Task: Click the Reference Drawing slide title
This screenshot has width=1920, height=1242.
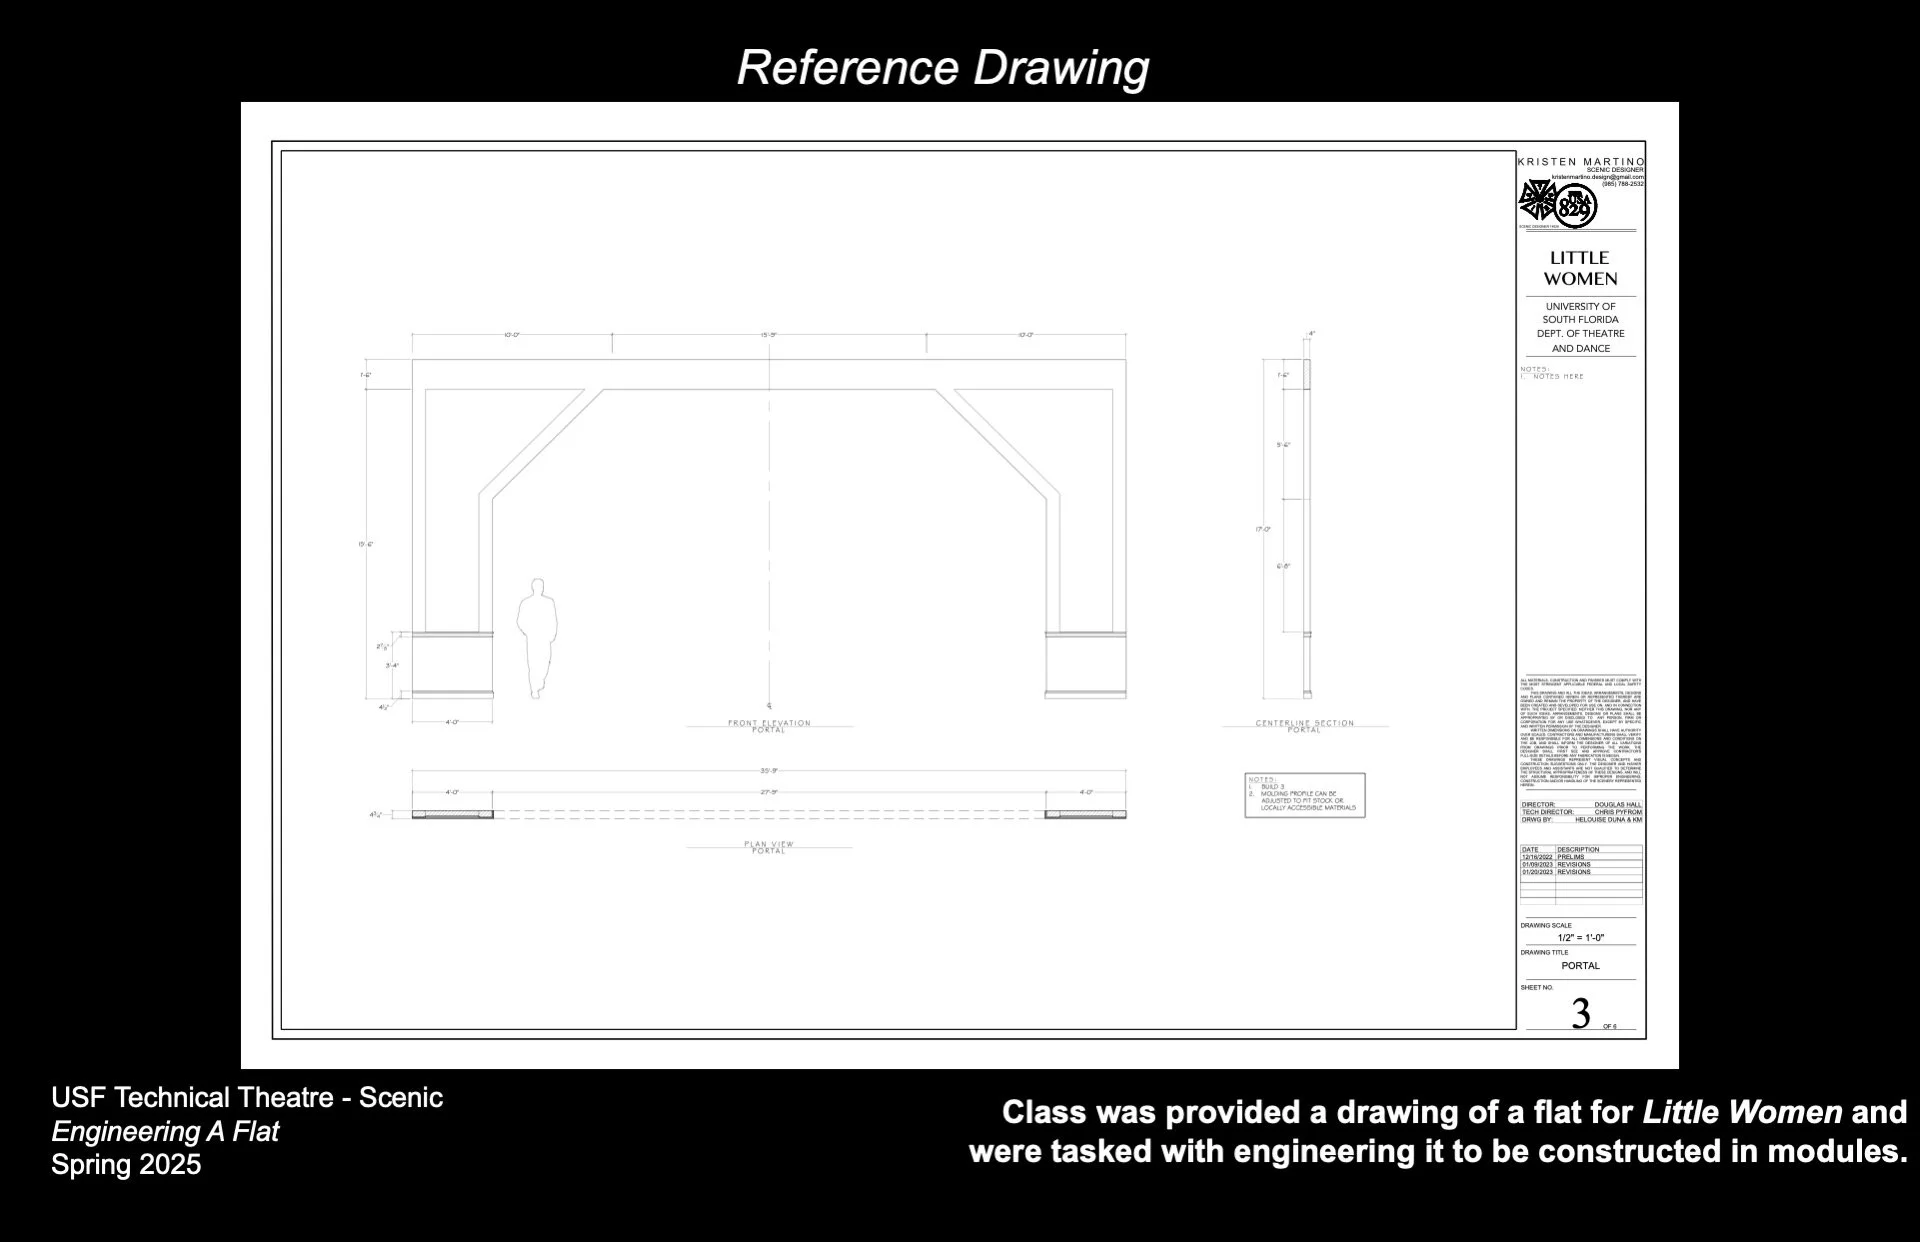Action: pos(942,68)
